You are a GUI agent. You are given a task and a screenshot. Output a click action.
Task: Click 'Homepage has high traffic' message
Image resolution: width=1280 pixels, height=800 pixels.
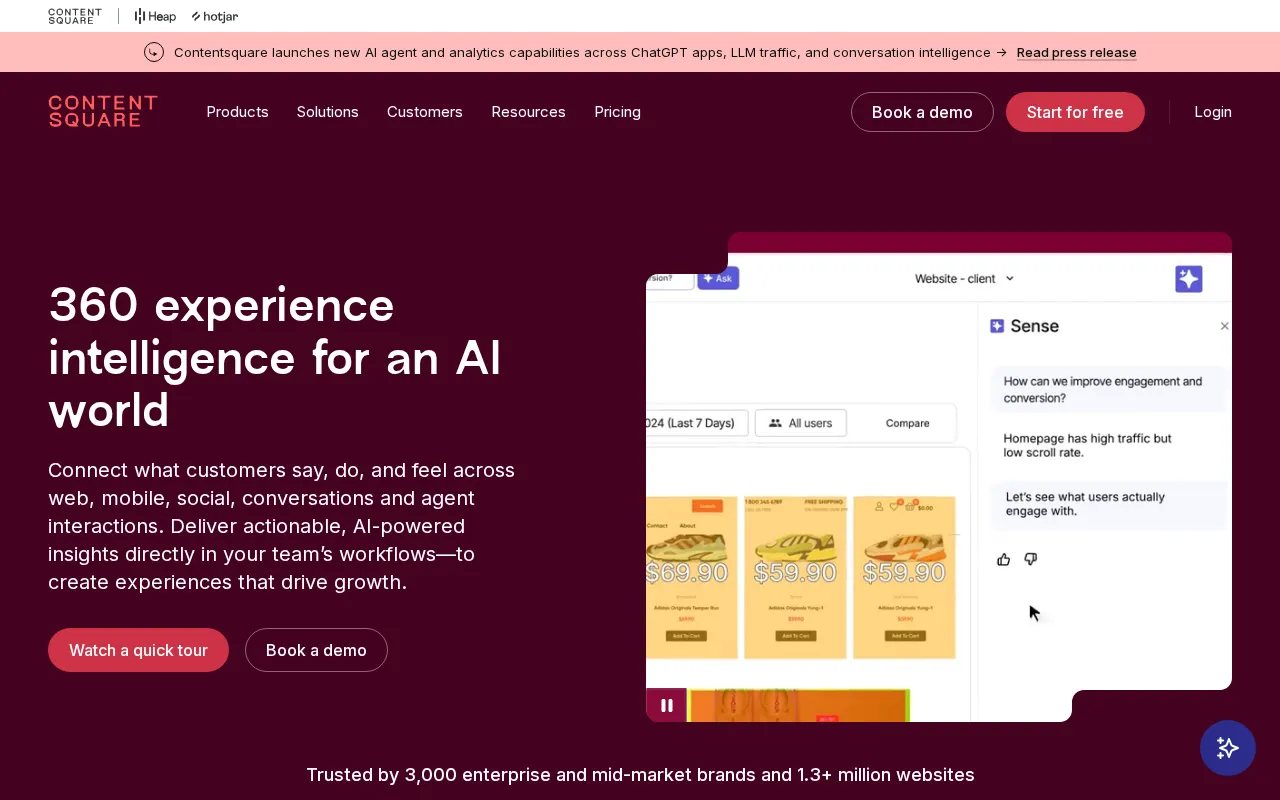coord(1088,446)
